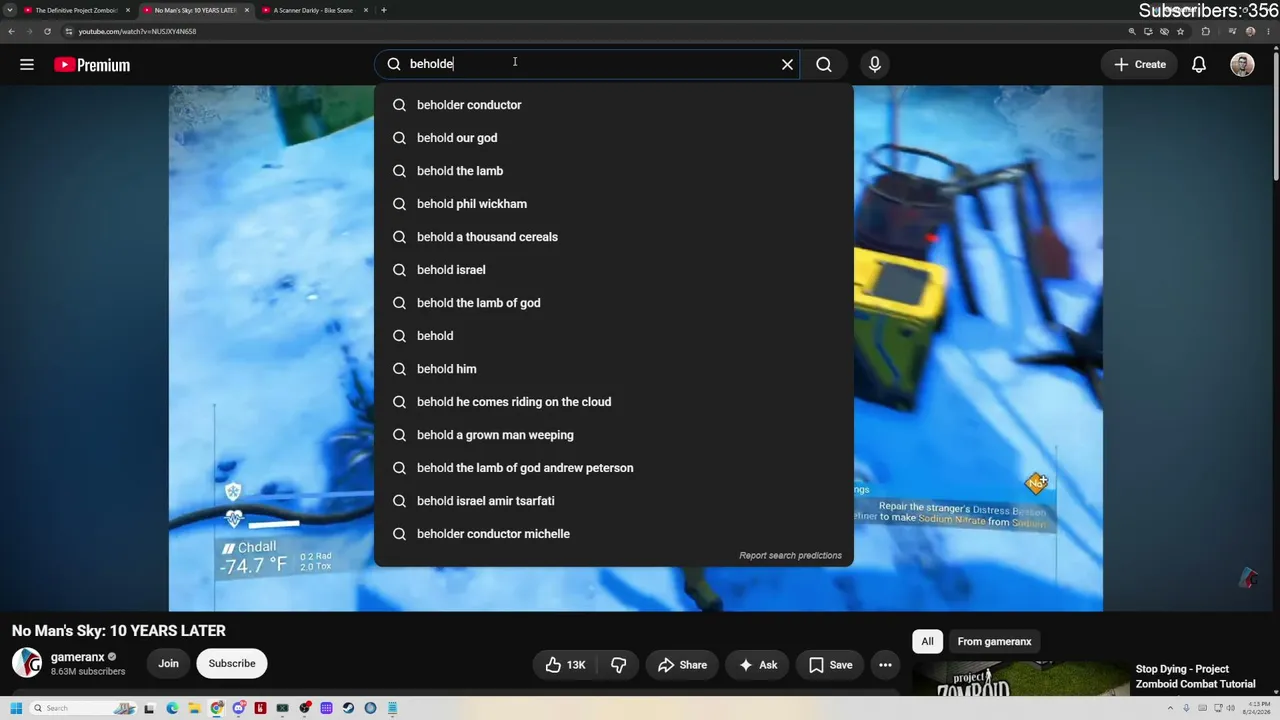The height and width of the screenshot is (720, 1280).
Task: Select the "behold the lamb of god" suggestion
Action: click(614, 303)
